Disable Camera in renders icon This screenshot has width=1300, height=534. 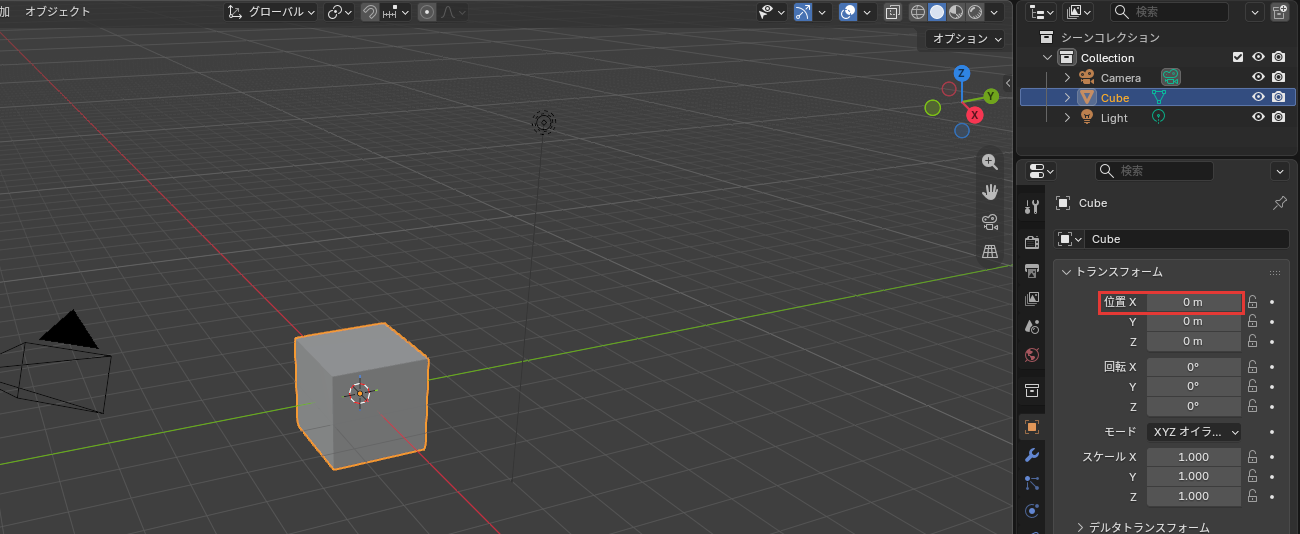[x=1278, y=78]
